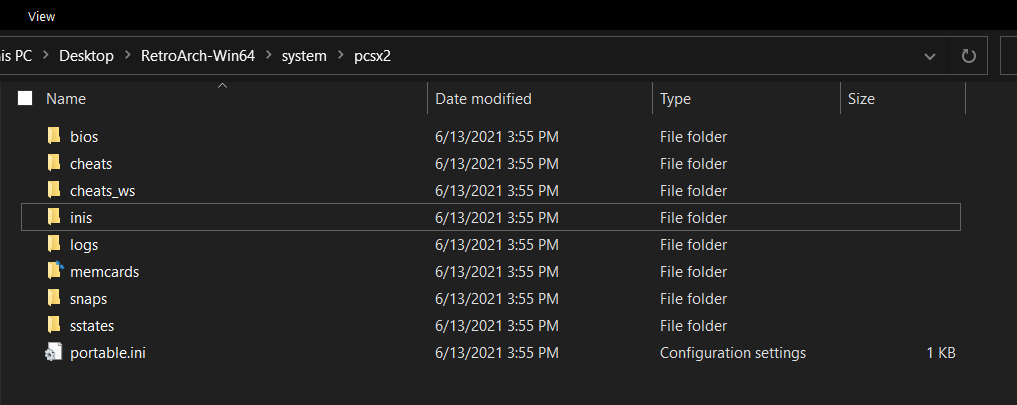Click the Configuration settings type cell
Screen dimensions: 1017x405
[x=733, y=353]
